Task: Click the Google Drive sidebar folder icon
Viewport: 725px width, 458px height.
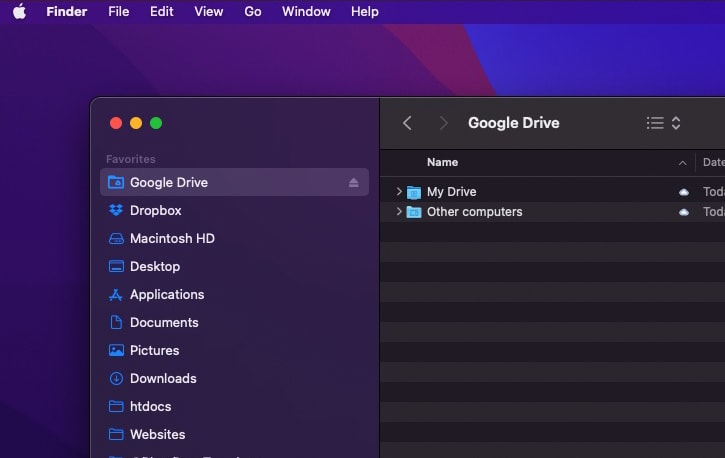Action: pyautogui.click(x=116, y=183)
